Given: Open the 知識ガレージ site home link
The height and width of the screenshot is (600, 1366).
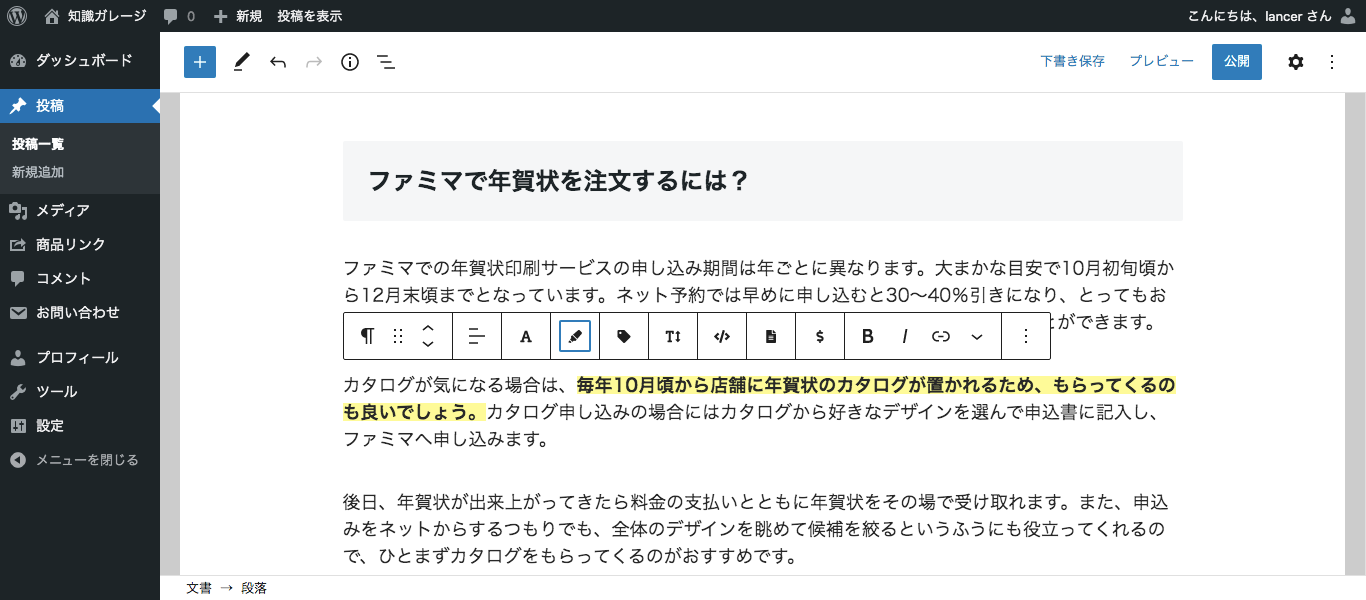Looking at the screenshot, I should [95, 16].
